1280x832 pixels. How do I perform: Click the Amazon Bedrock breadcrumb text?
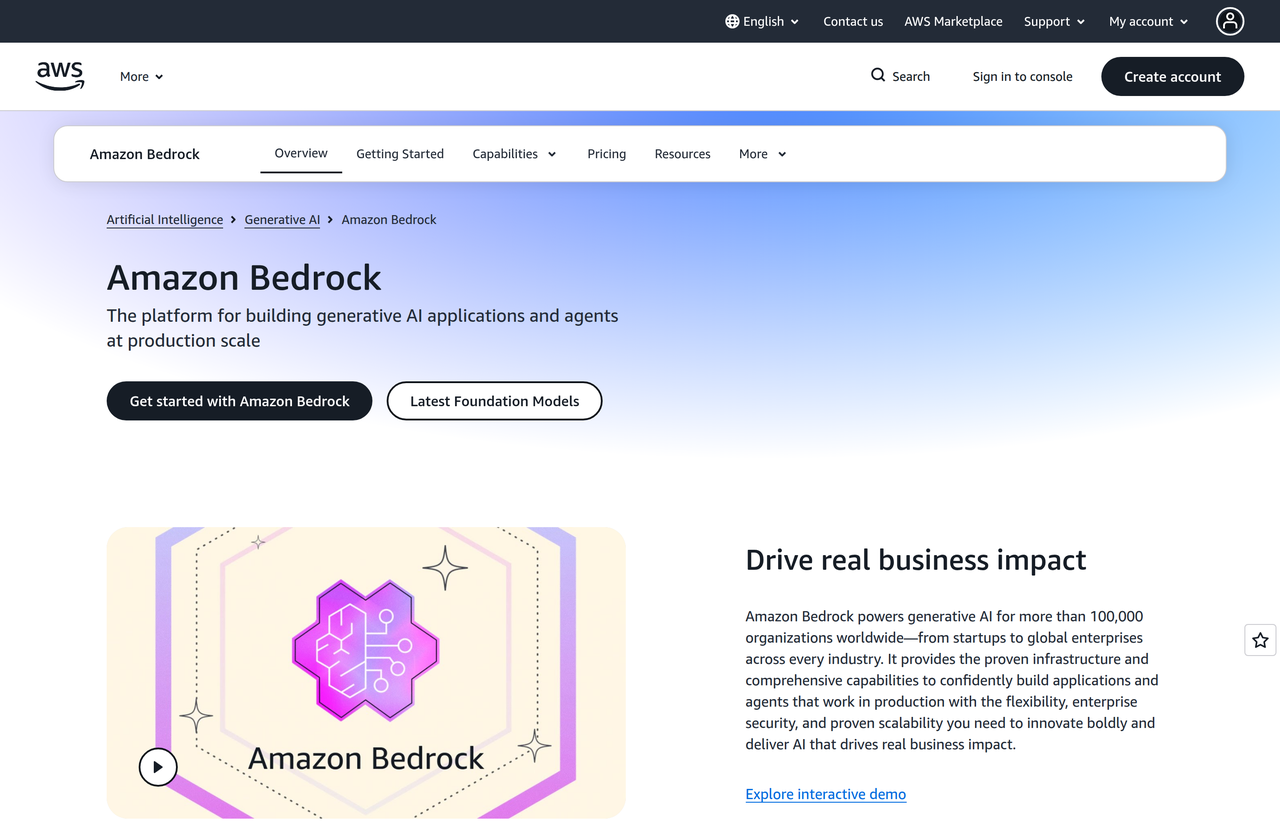point(389,220)
